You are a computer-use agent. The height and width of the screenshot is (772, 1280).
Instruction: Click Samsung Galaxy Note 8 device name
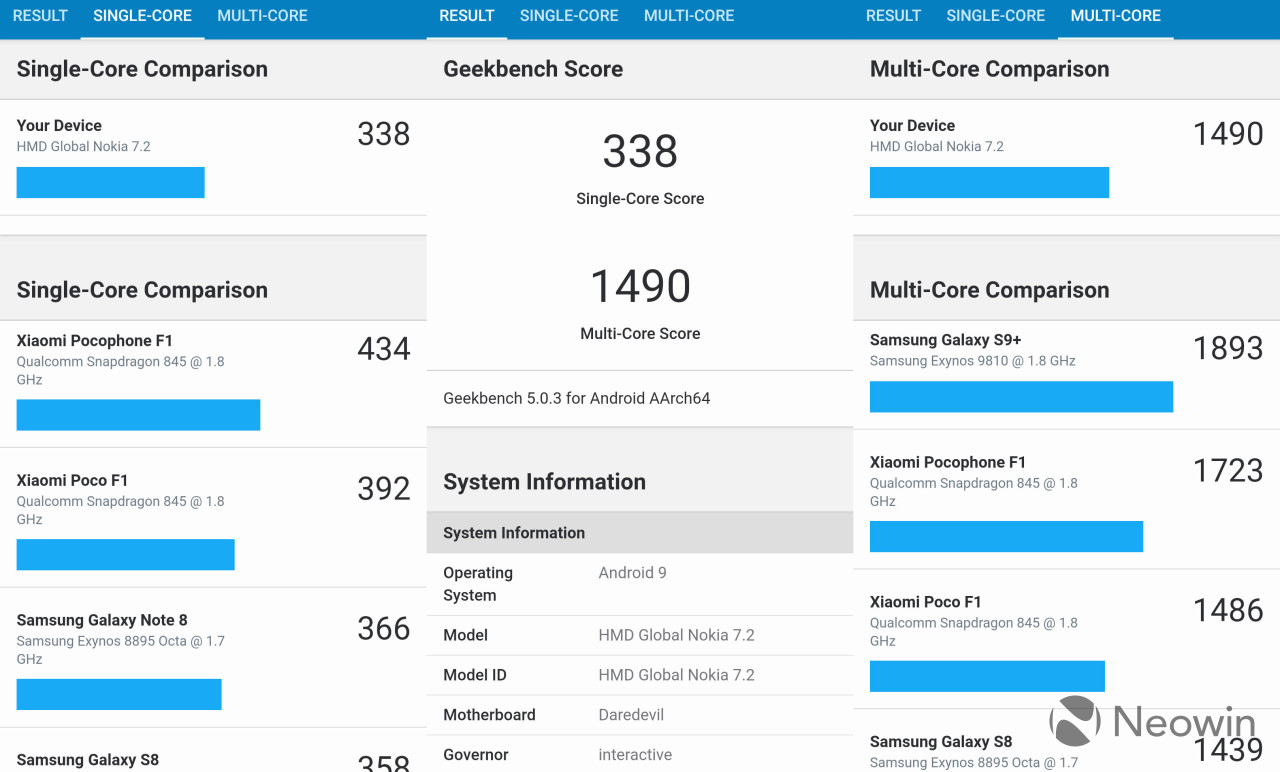click(102, 620)
